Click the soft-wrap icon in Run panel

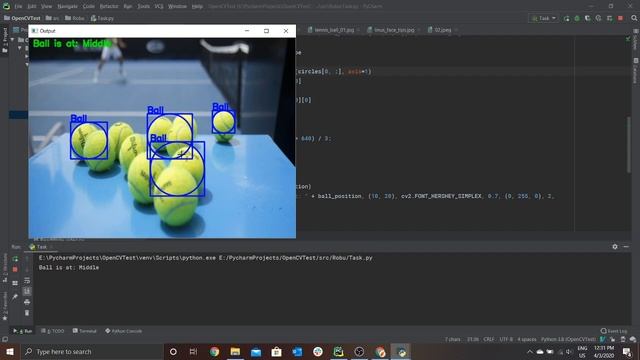[x=27, y=280]
